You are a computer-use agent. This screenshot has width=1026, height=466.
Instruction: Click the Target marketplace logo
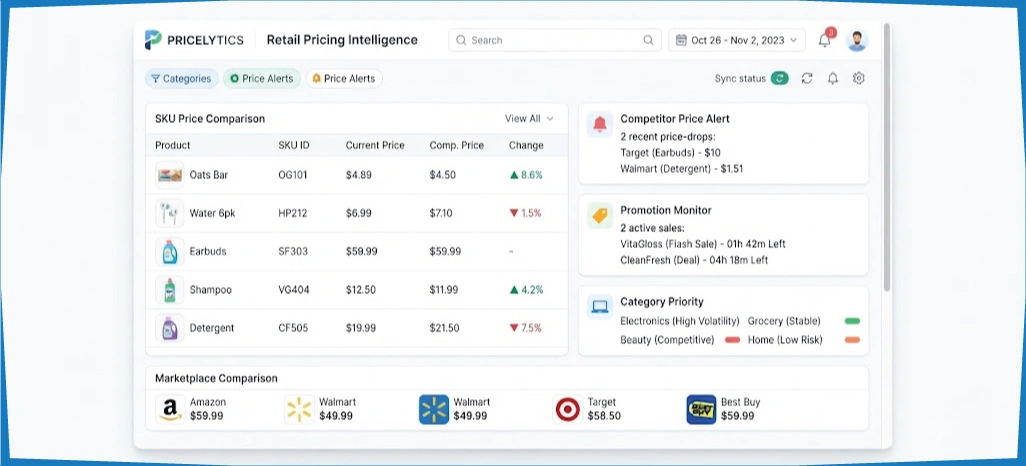(x=567, y=409)
